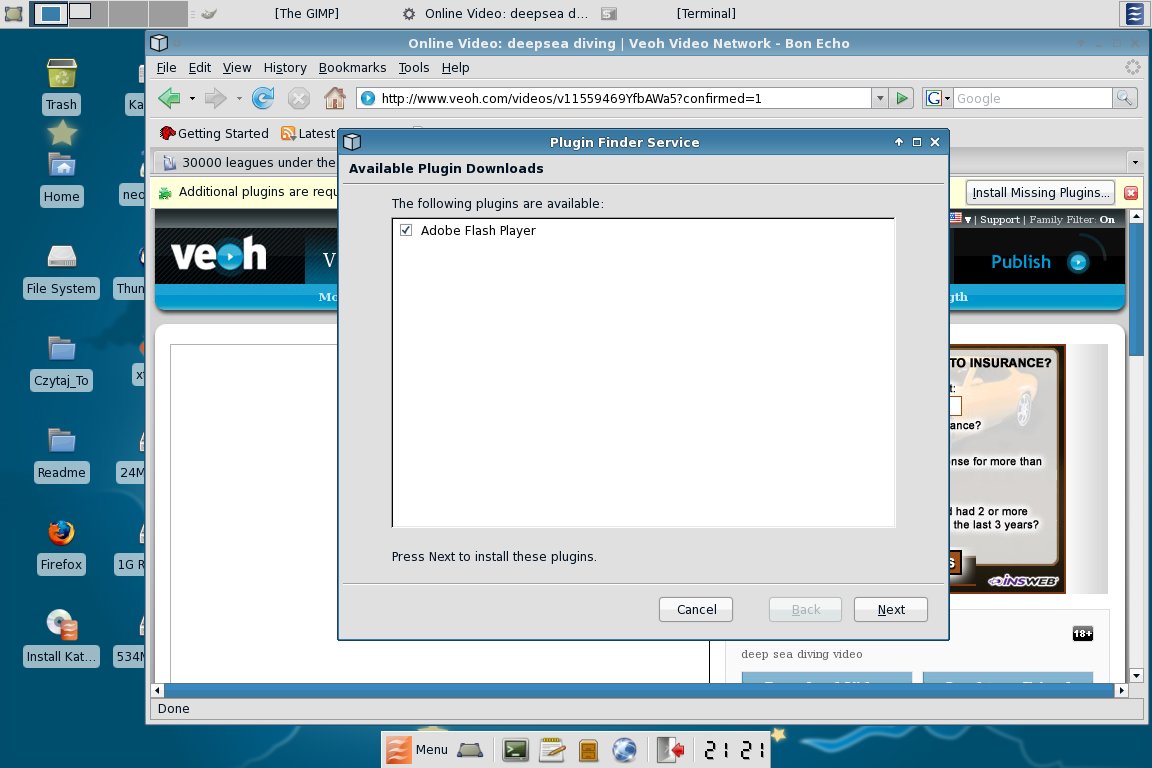Open the text editor notepad icon in the panel
Image resolution: width=1152 pixels, height=768 pixels.
[x=552, y=750]
